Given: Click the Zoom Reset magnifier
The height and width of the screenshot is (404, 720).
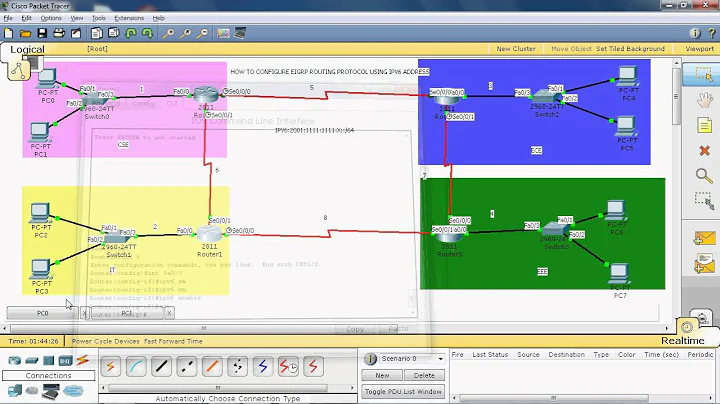Looking at the screenshot, I should click(x=186, y=33).
